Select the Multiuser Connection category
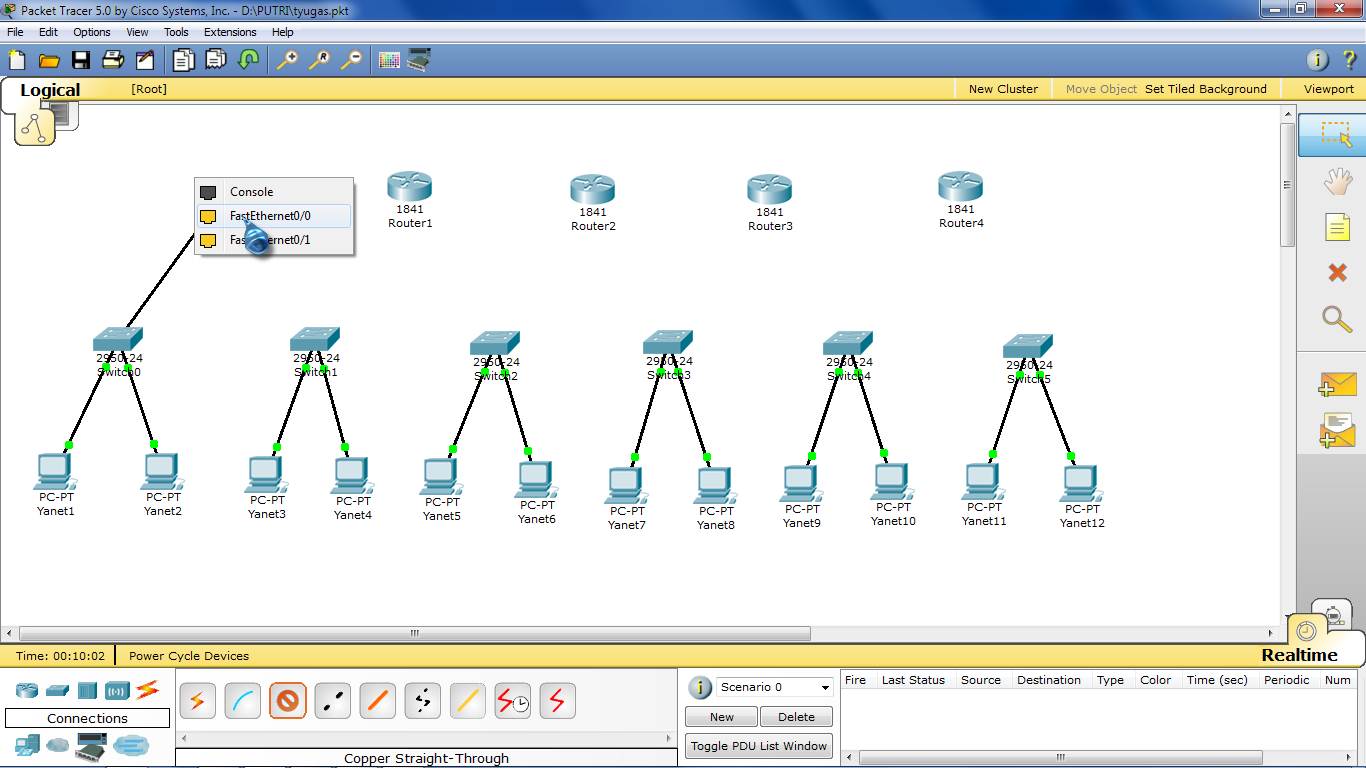Viewport: 1366px width, 768px height. pos(130,746)
